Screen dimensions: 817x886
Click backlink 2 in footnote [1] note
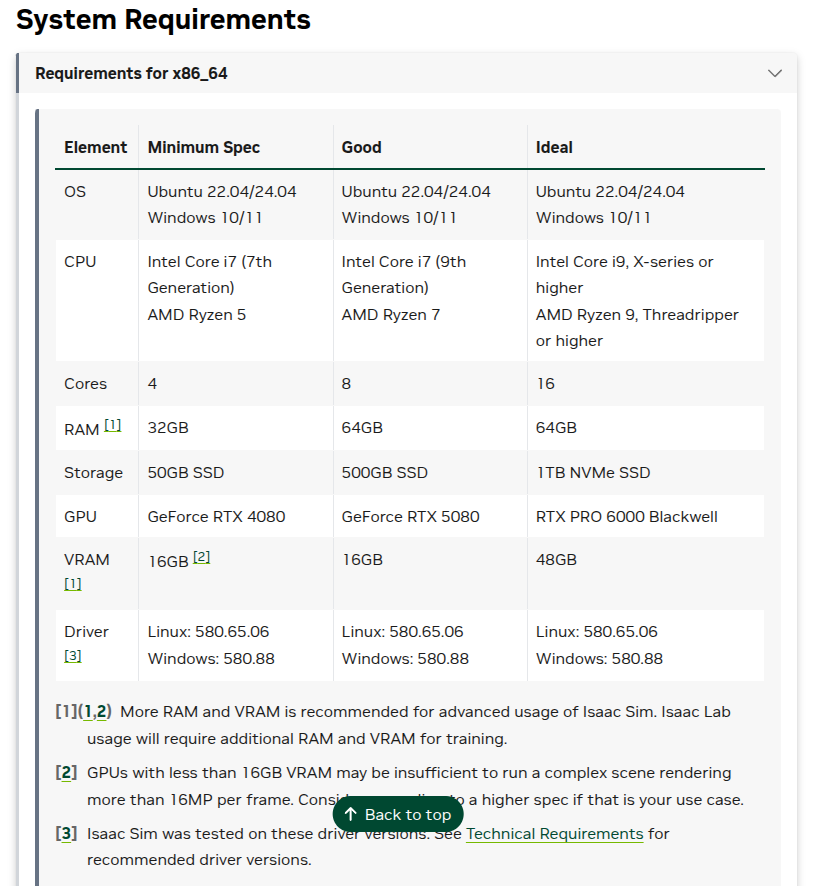click(102, 711)
